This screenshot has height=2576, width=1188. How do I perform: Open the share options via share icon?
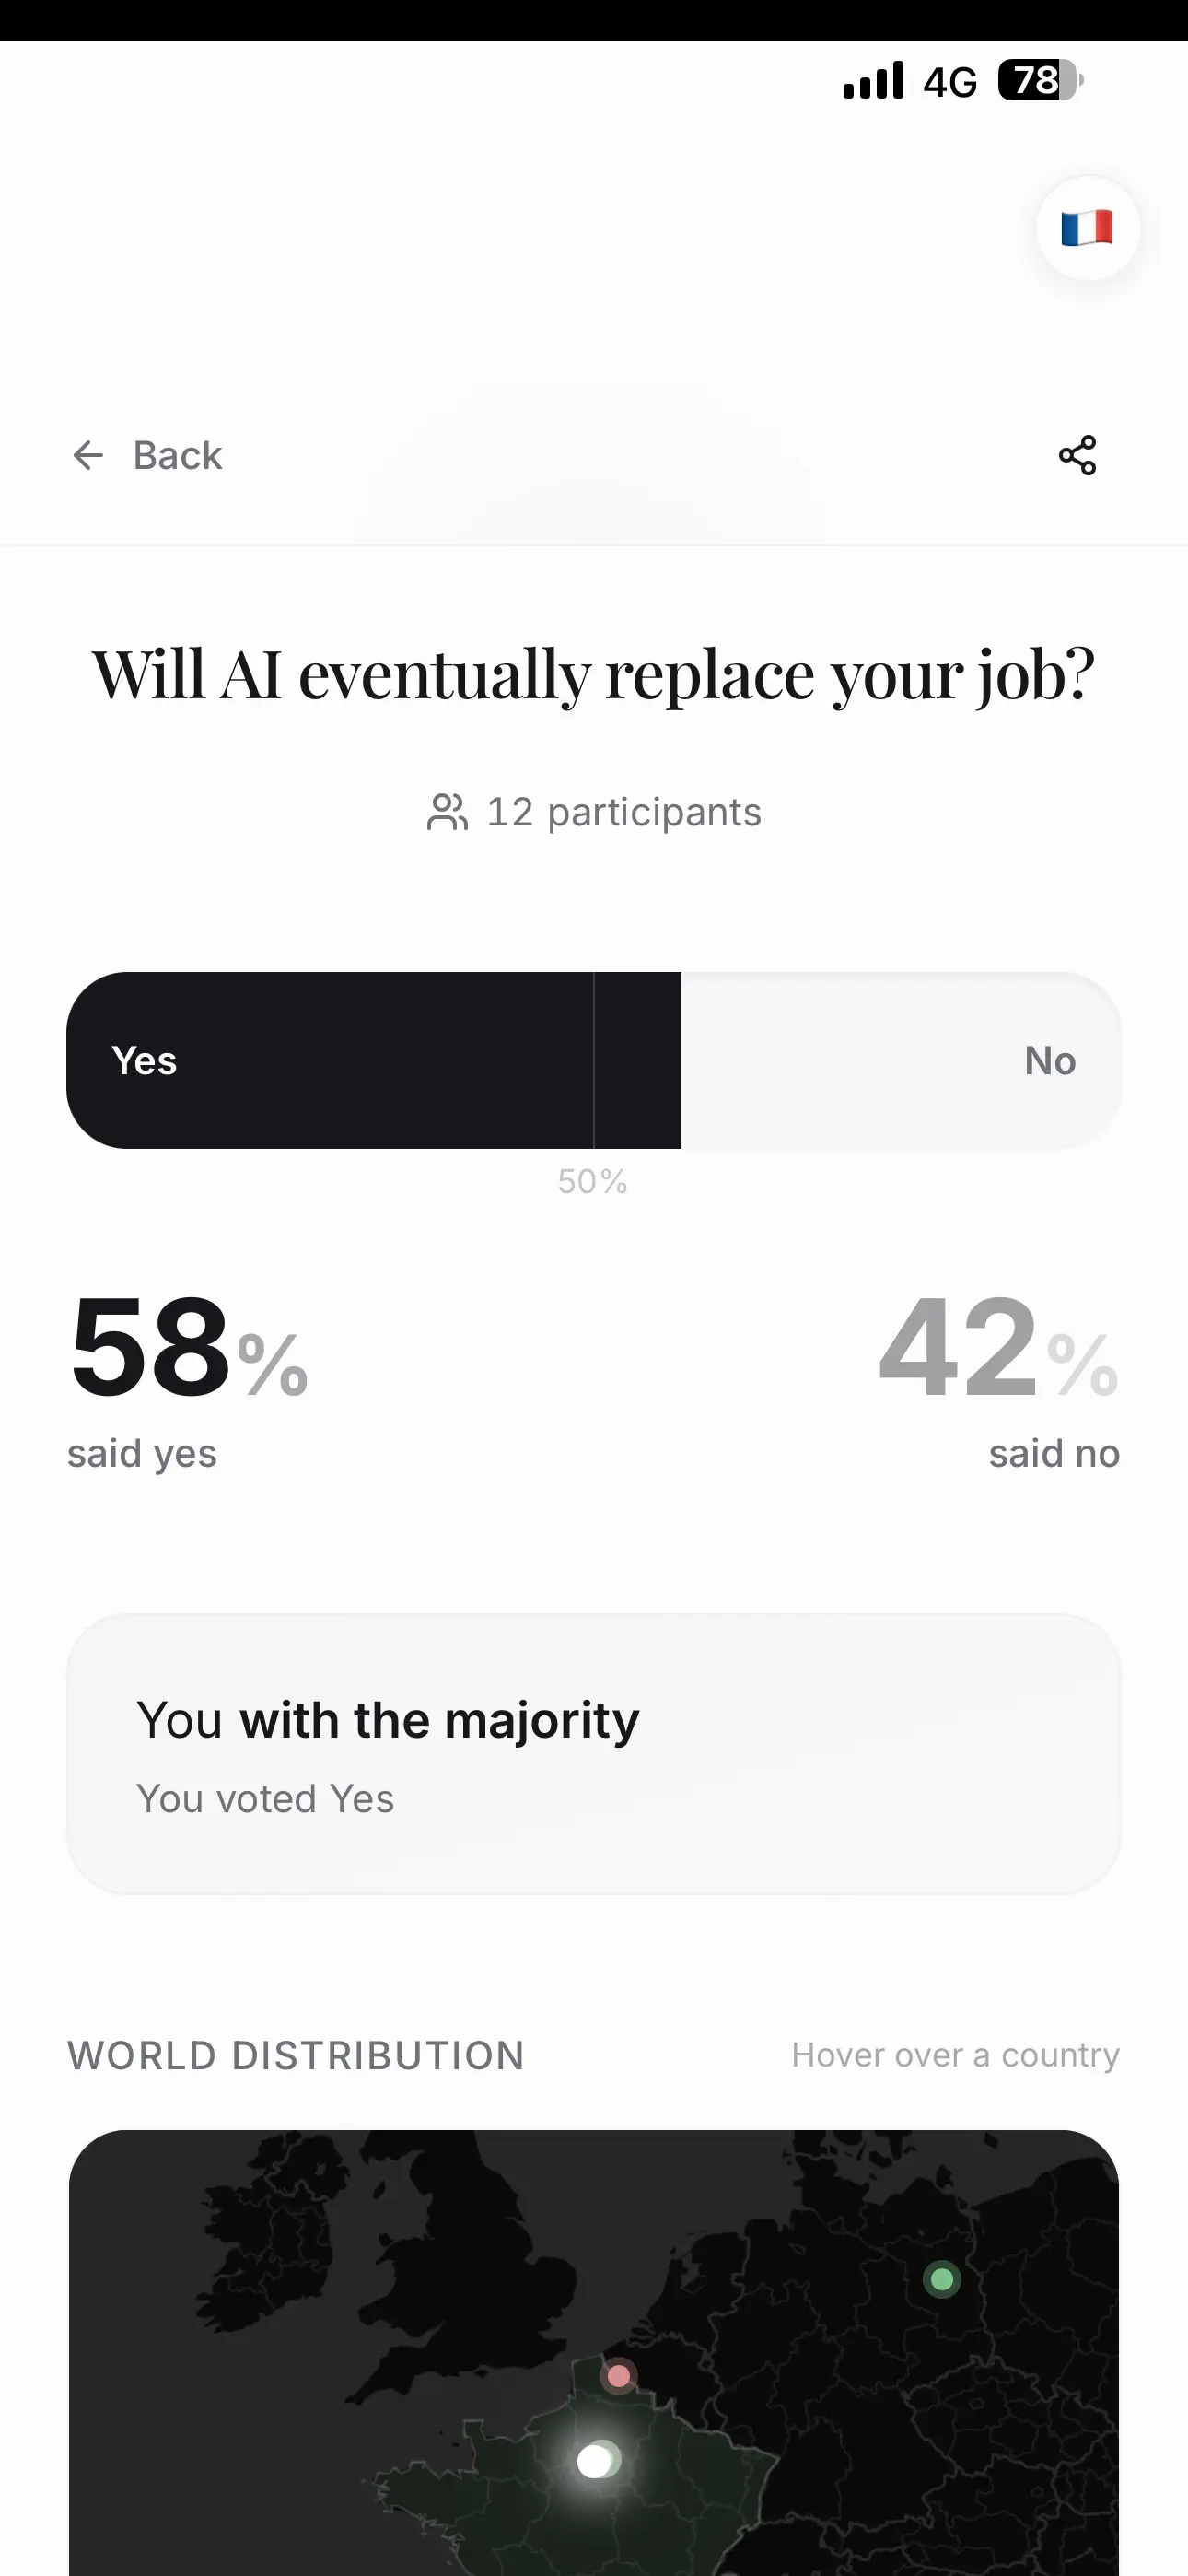[x=1076, y=456]
